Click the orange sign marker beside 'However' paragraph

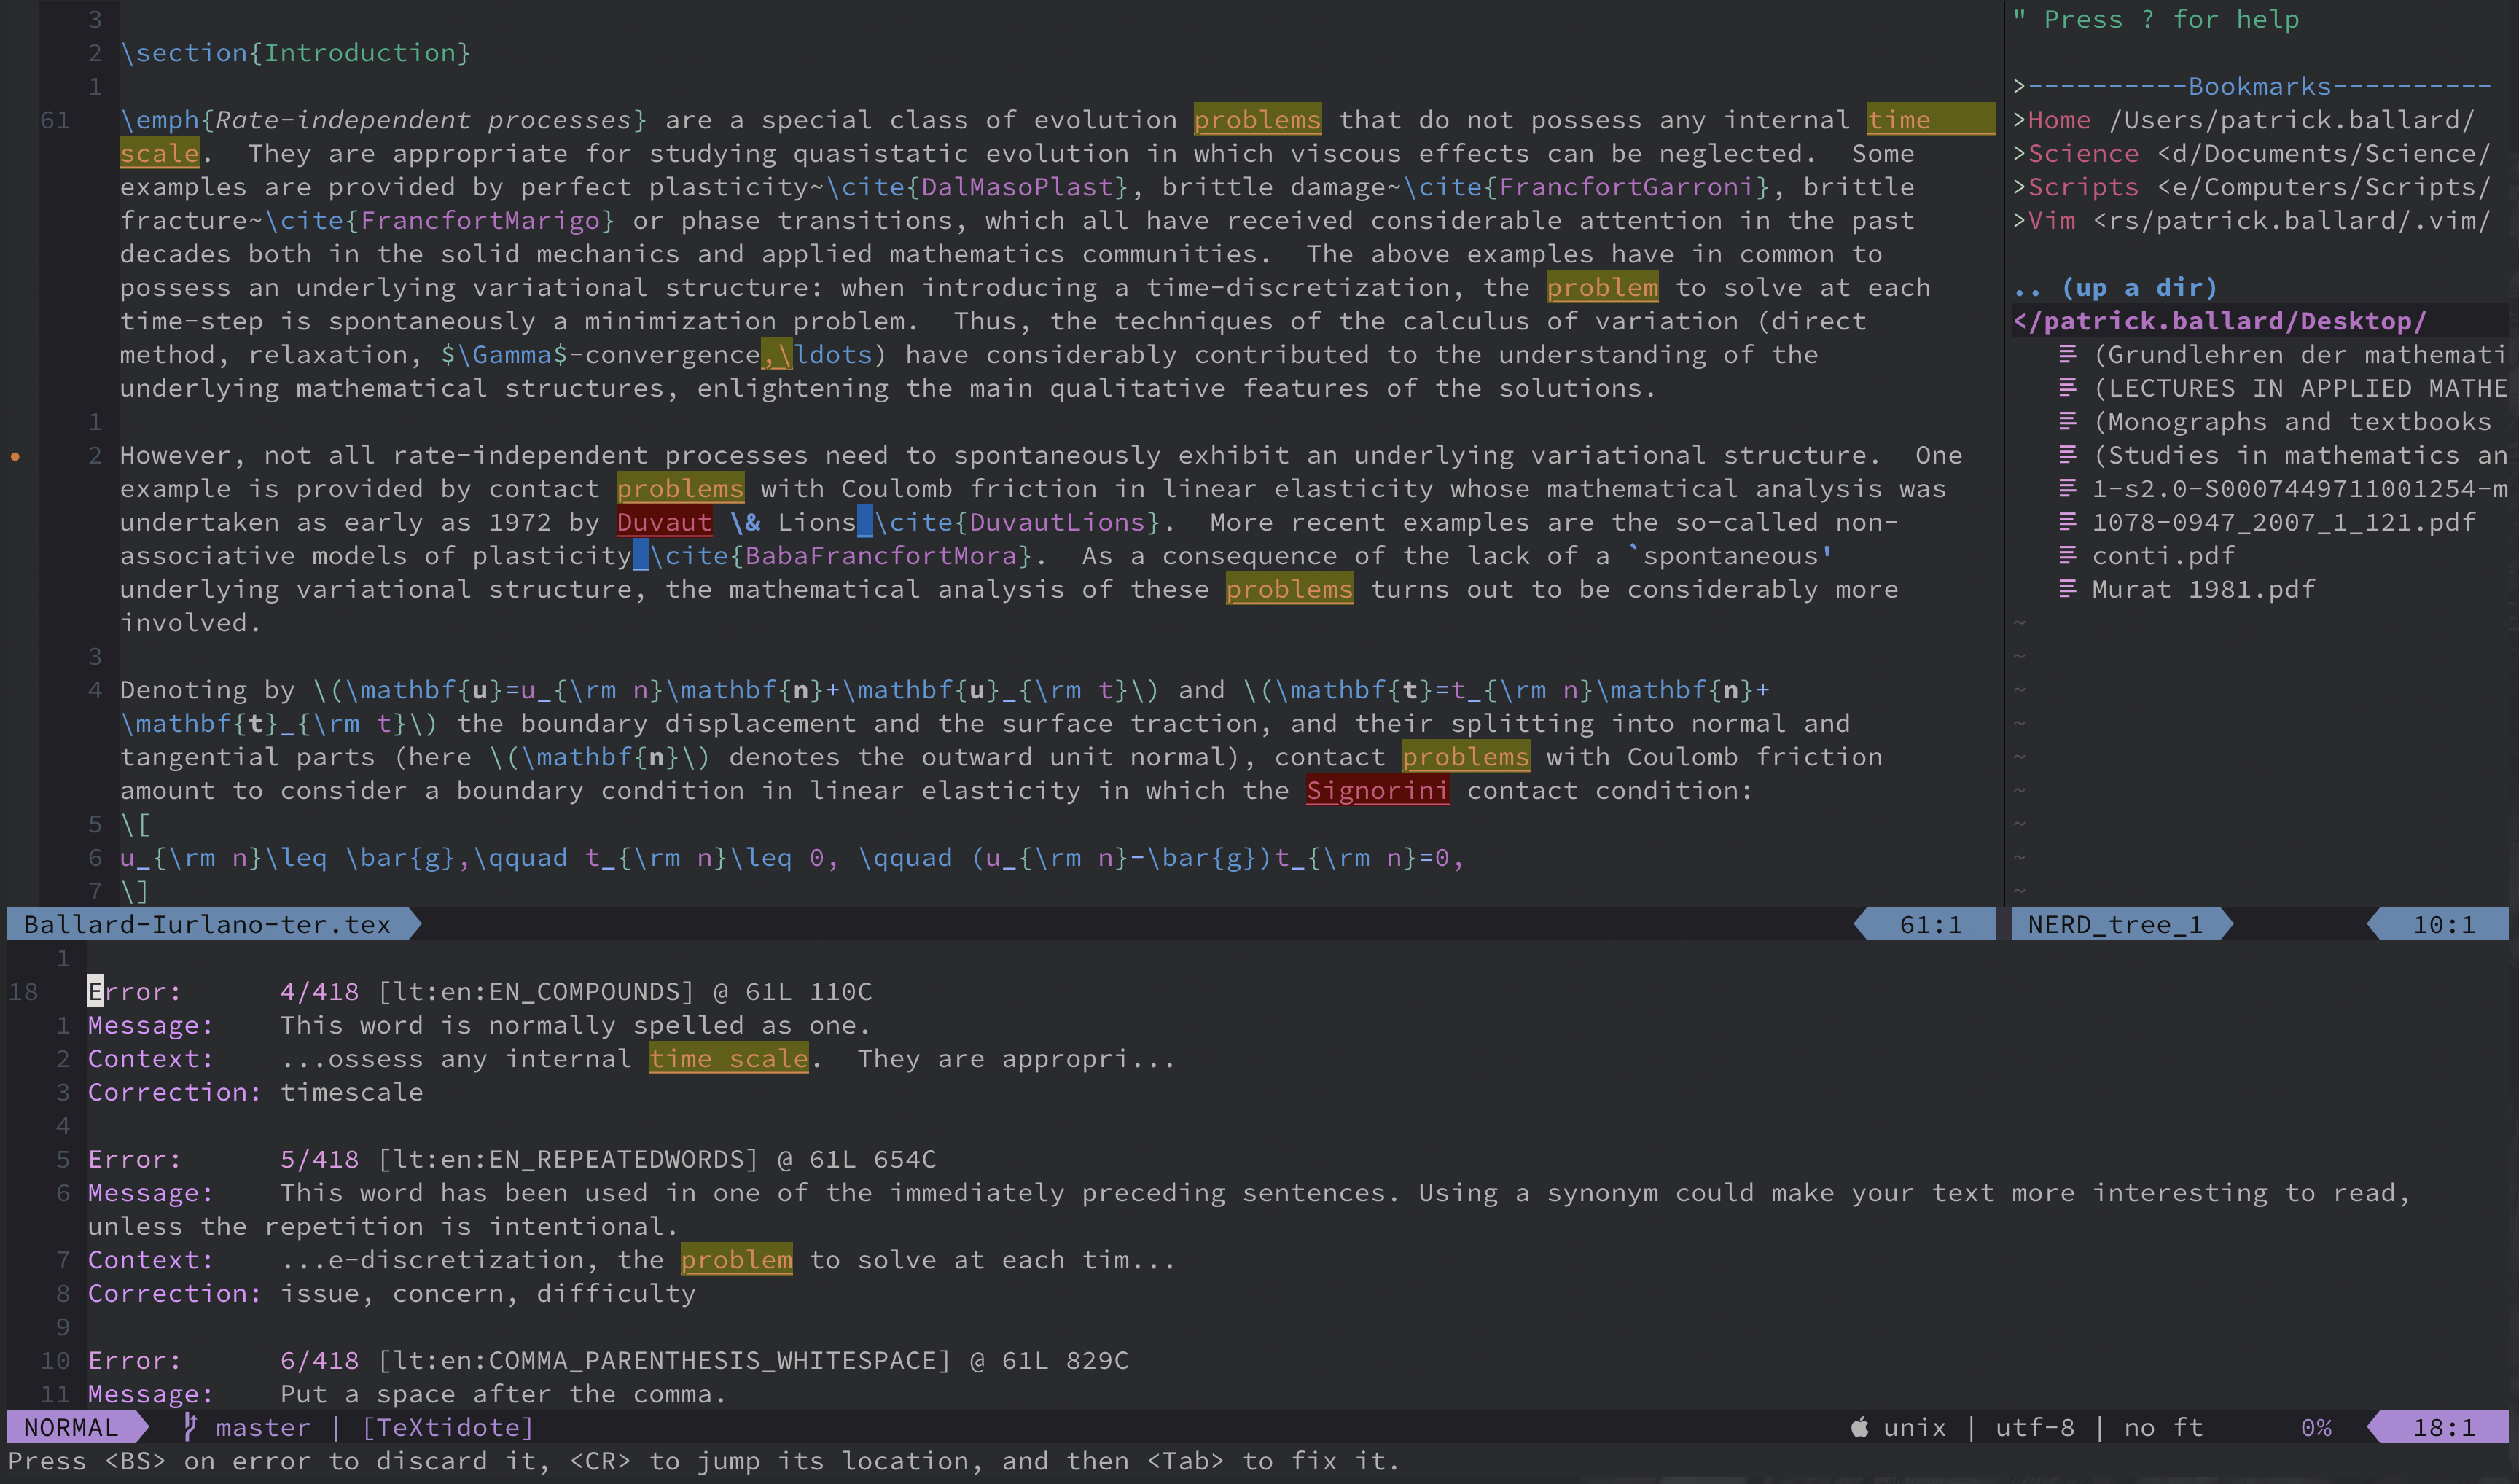[x=15, y=456]
